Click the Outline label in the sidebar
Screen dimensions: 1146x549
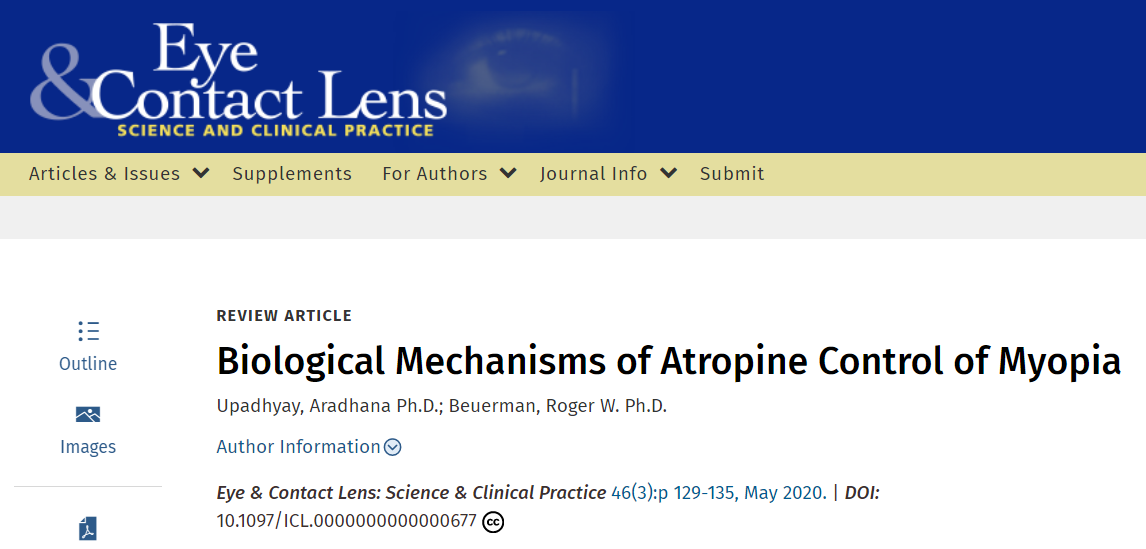(88, 364)
